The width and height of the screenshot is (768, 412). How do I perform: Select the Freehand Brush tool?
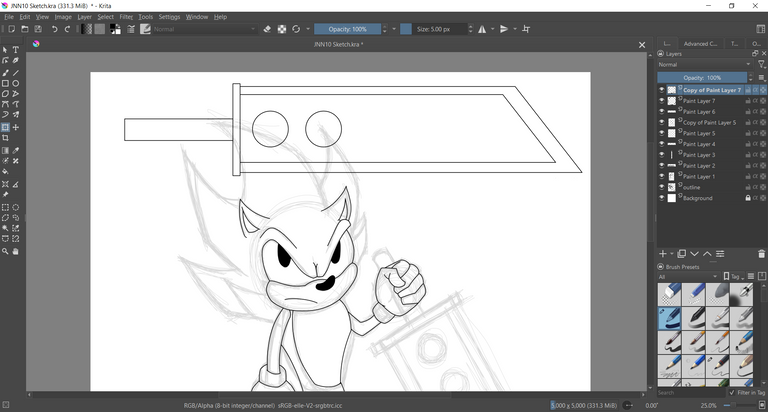[5, 73]
